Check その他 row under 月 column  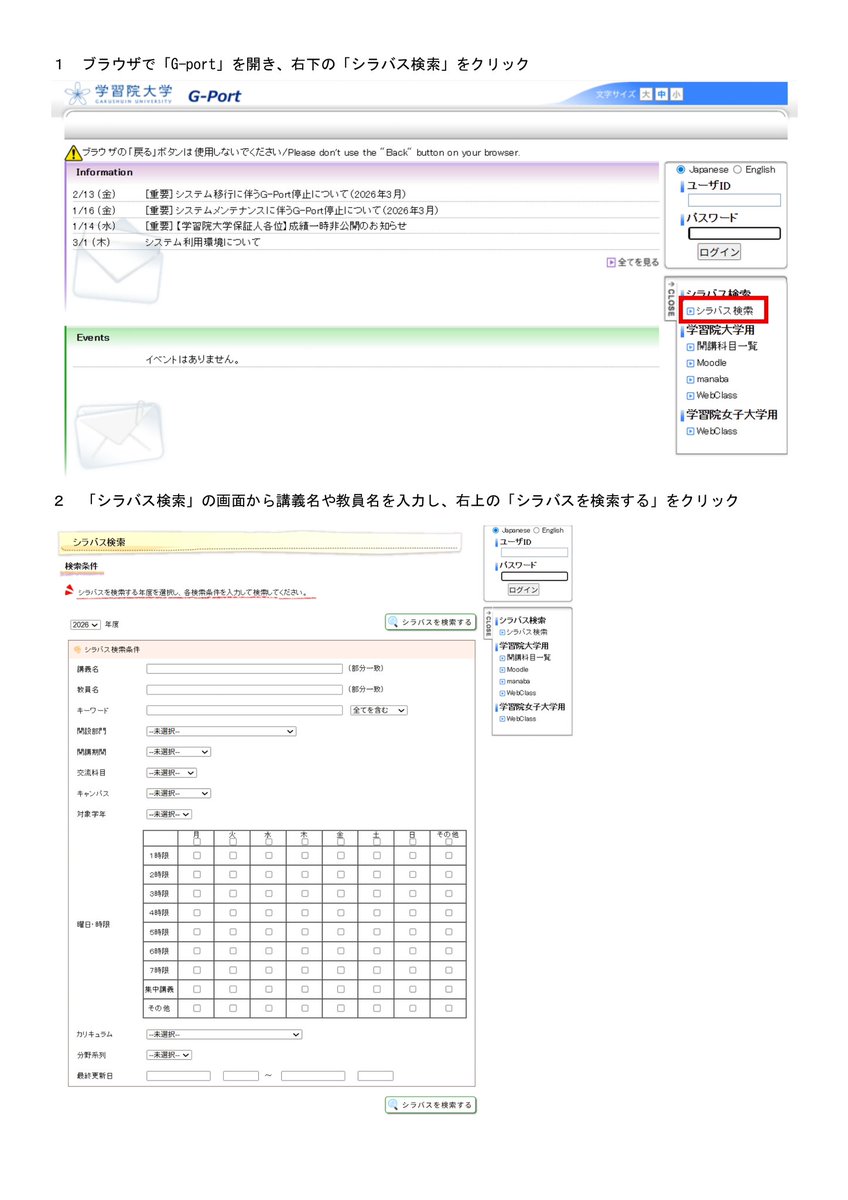click(197, 1008)
